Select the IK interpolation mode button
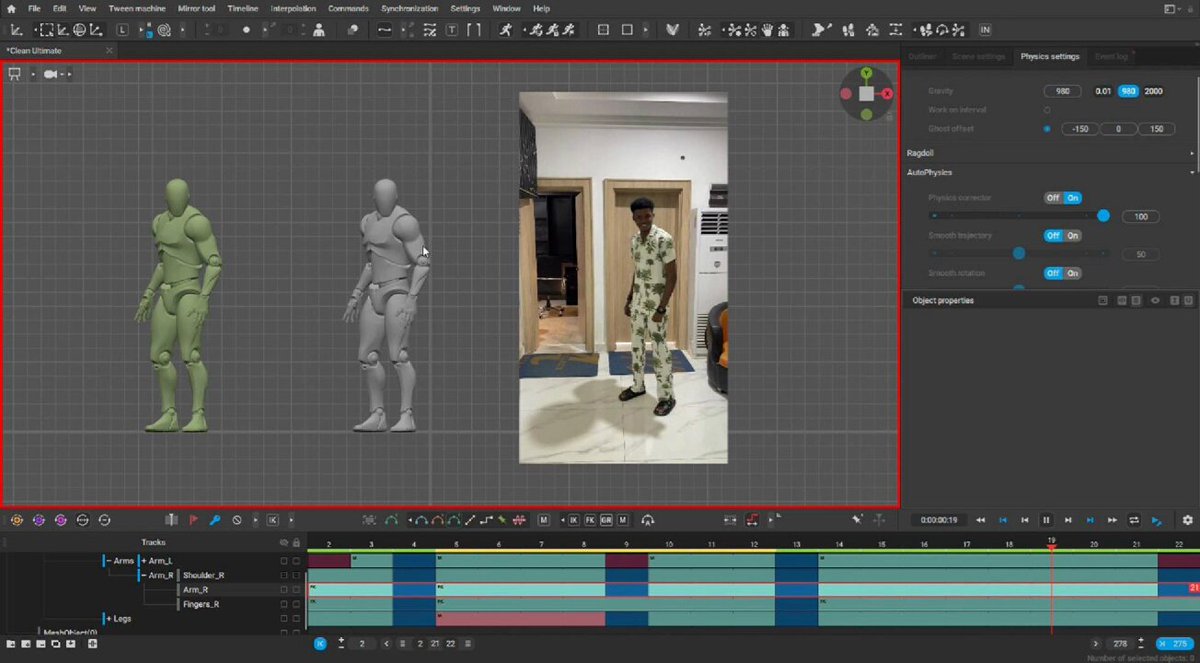The height and width of the screenshot is (663, 1200). tap(574, 520)
